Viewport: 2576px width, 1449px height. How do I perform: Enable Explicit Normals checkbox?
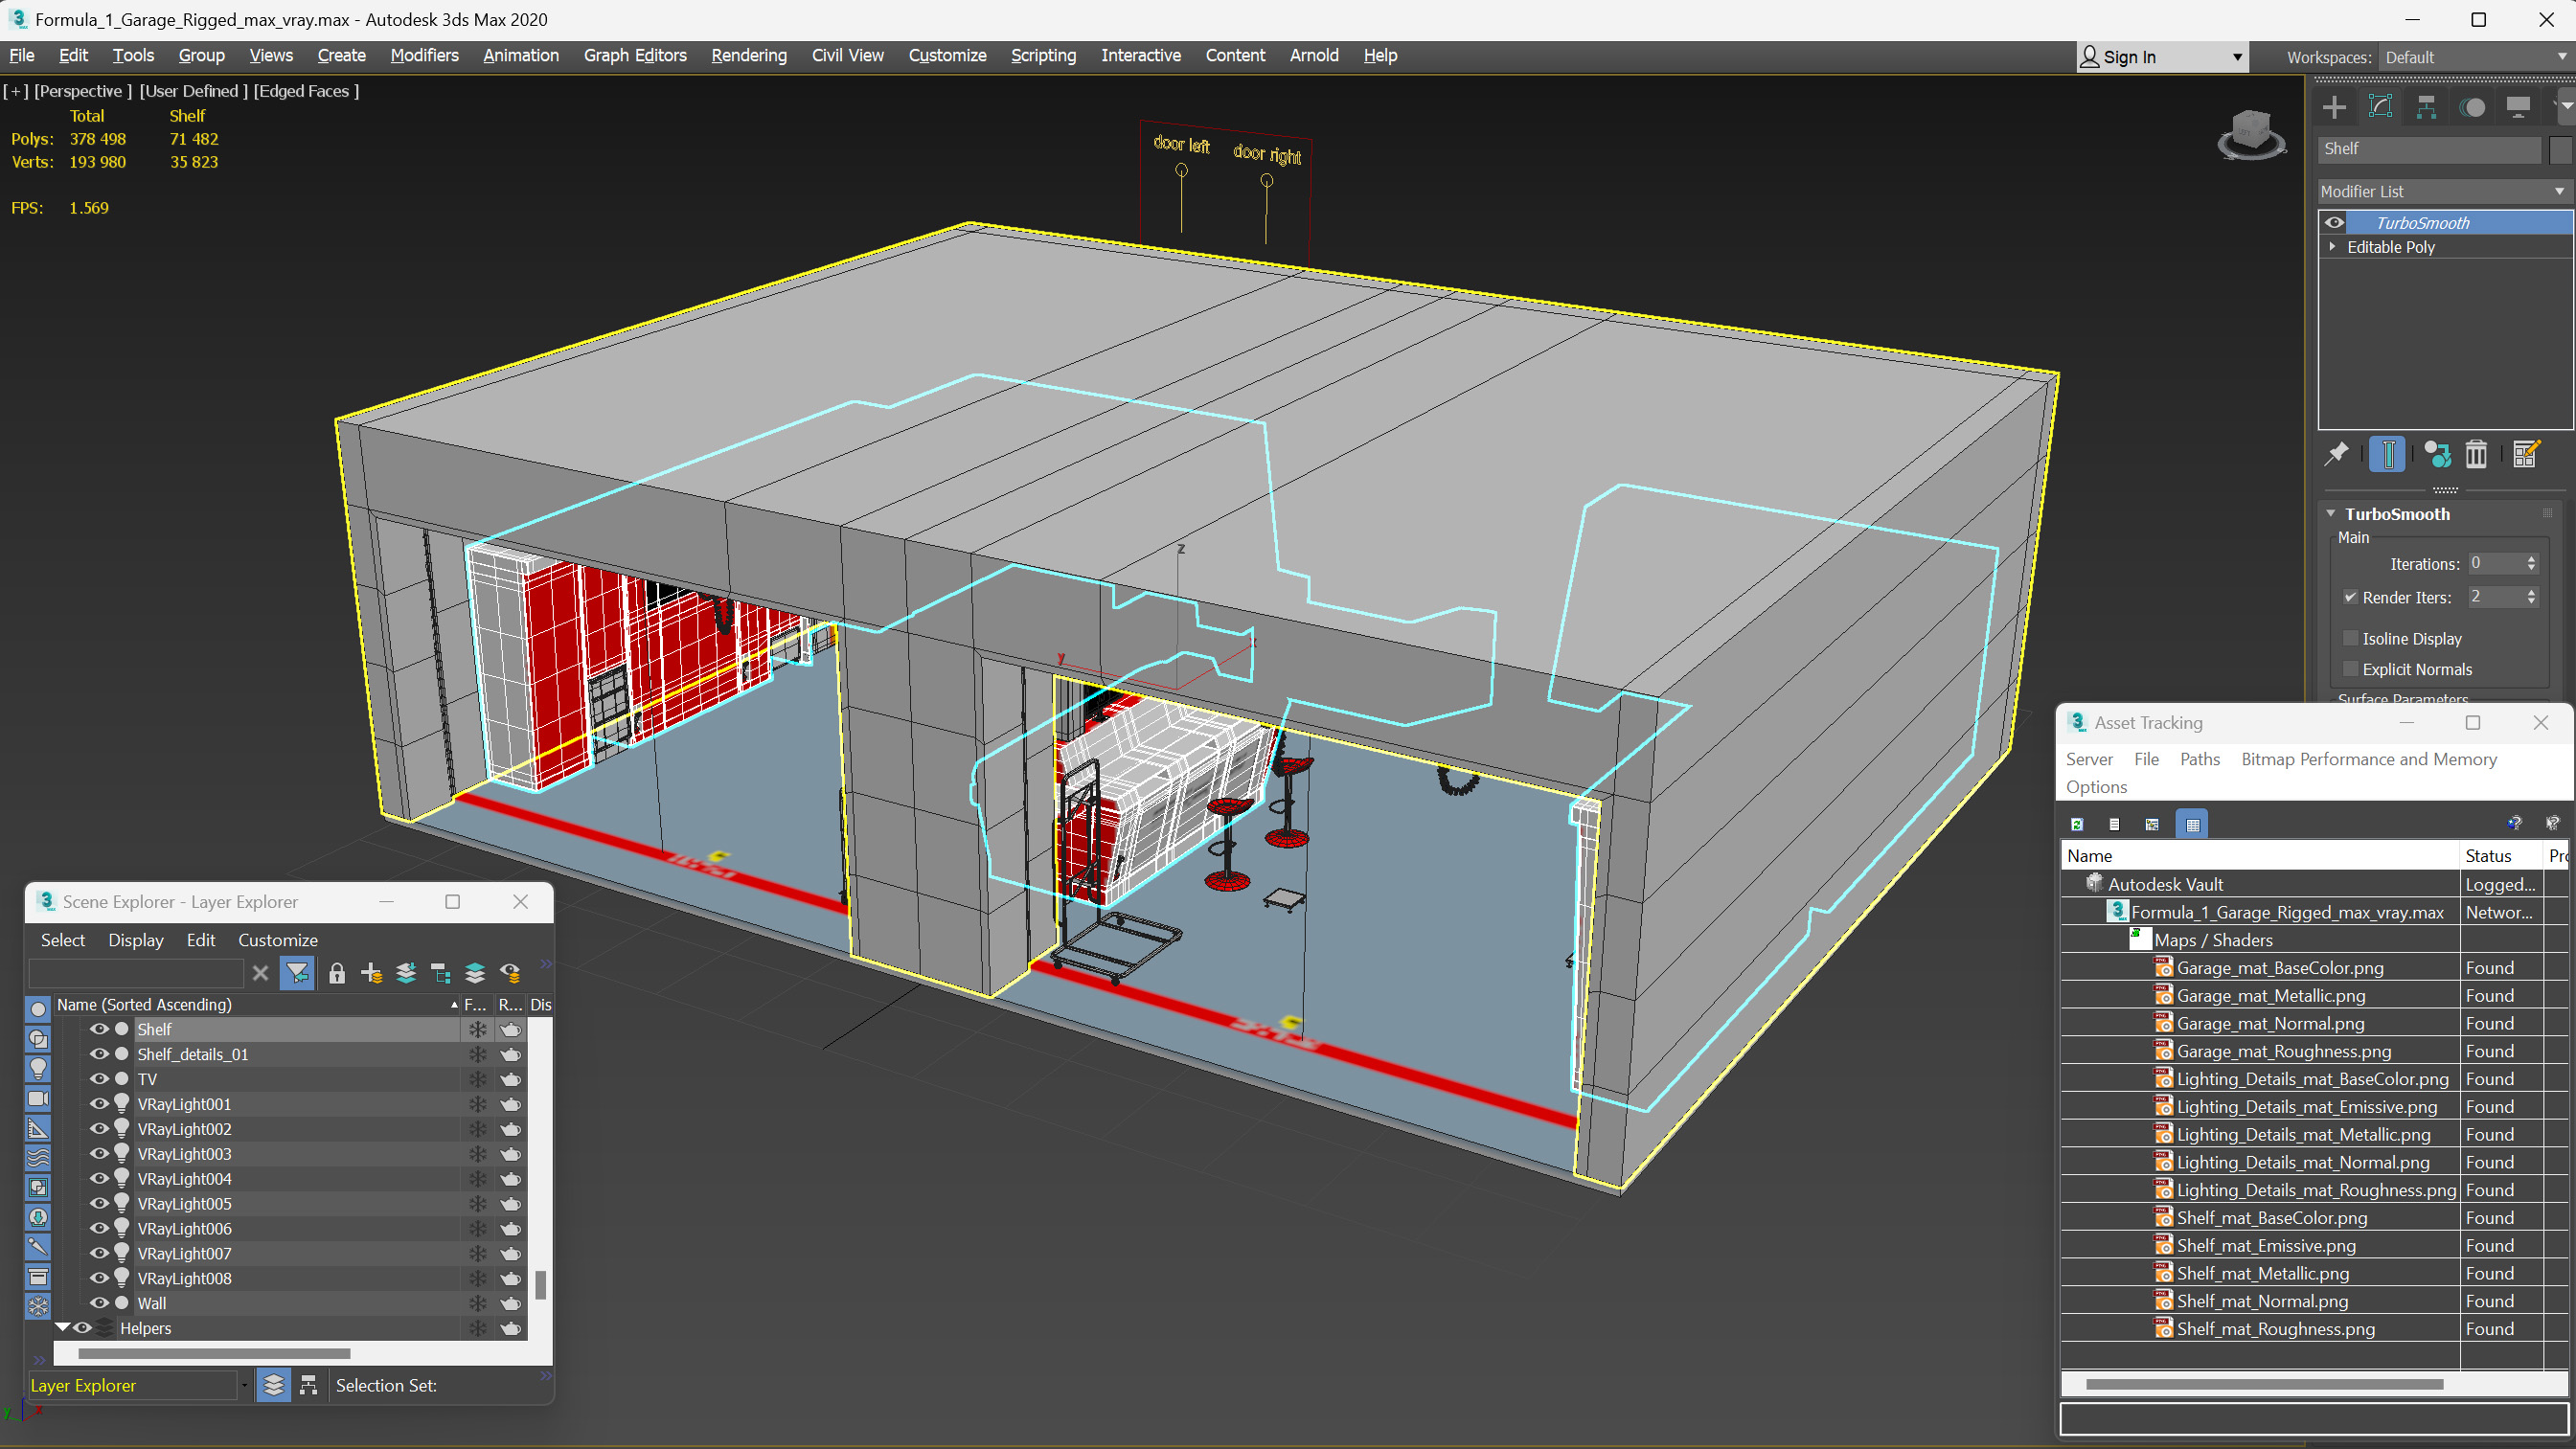(x=2350, y=669)
